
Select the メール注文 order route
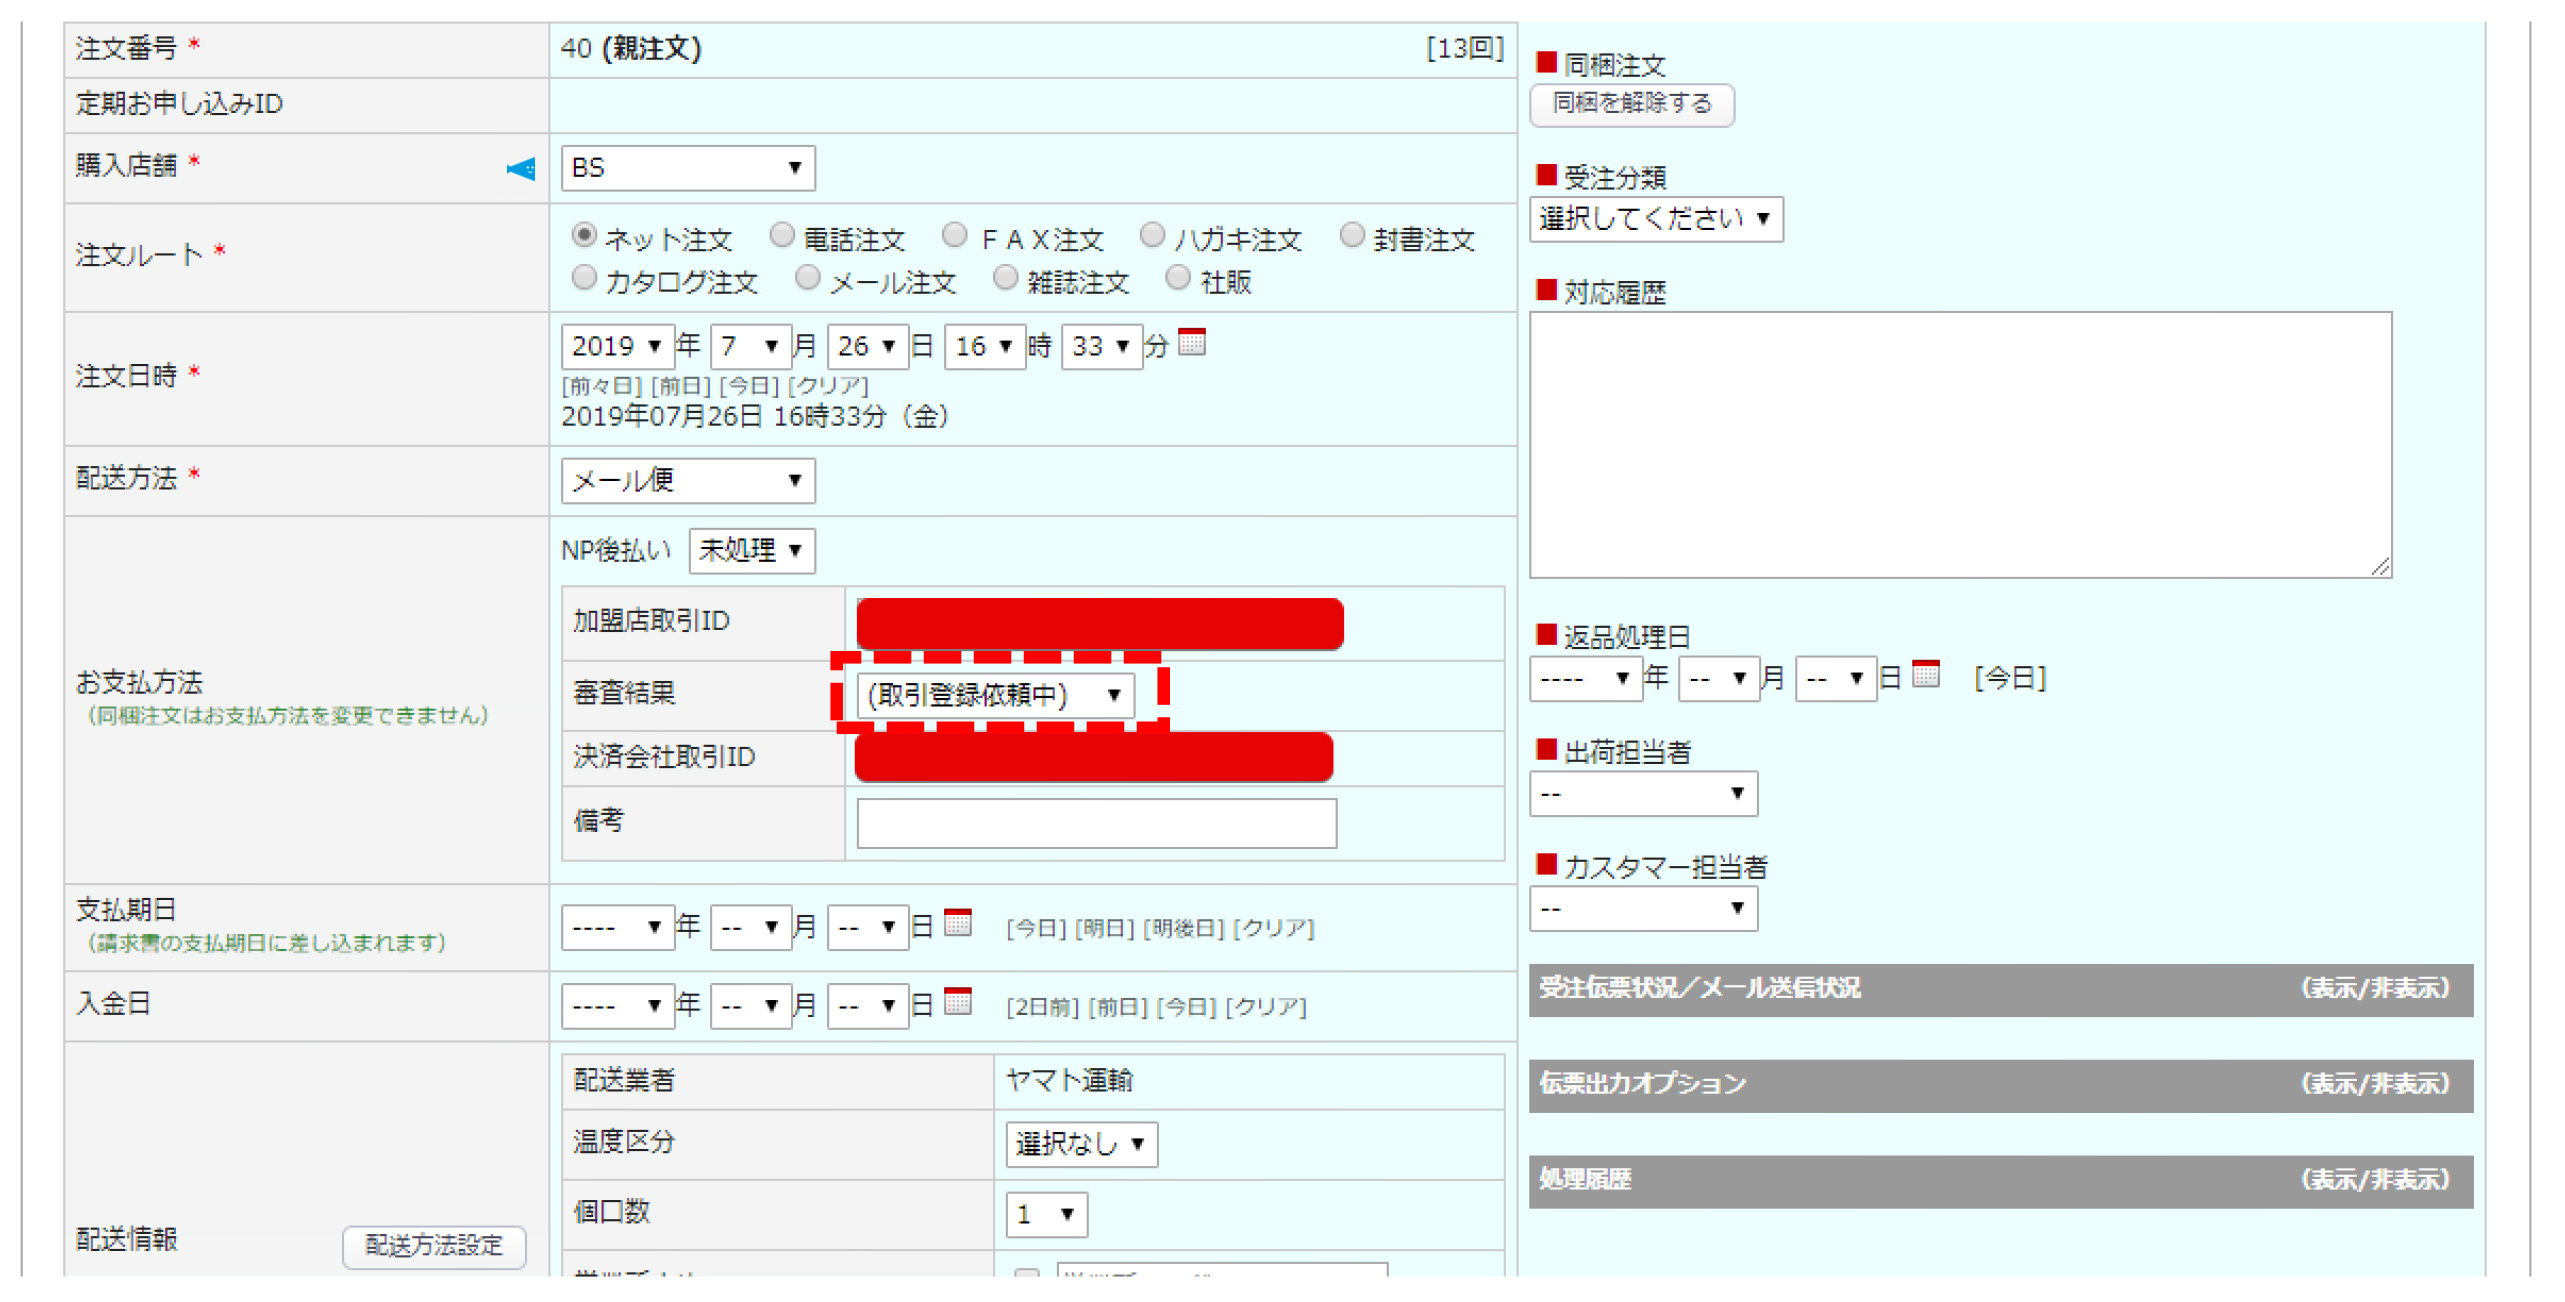tap(806, 279)
